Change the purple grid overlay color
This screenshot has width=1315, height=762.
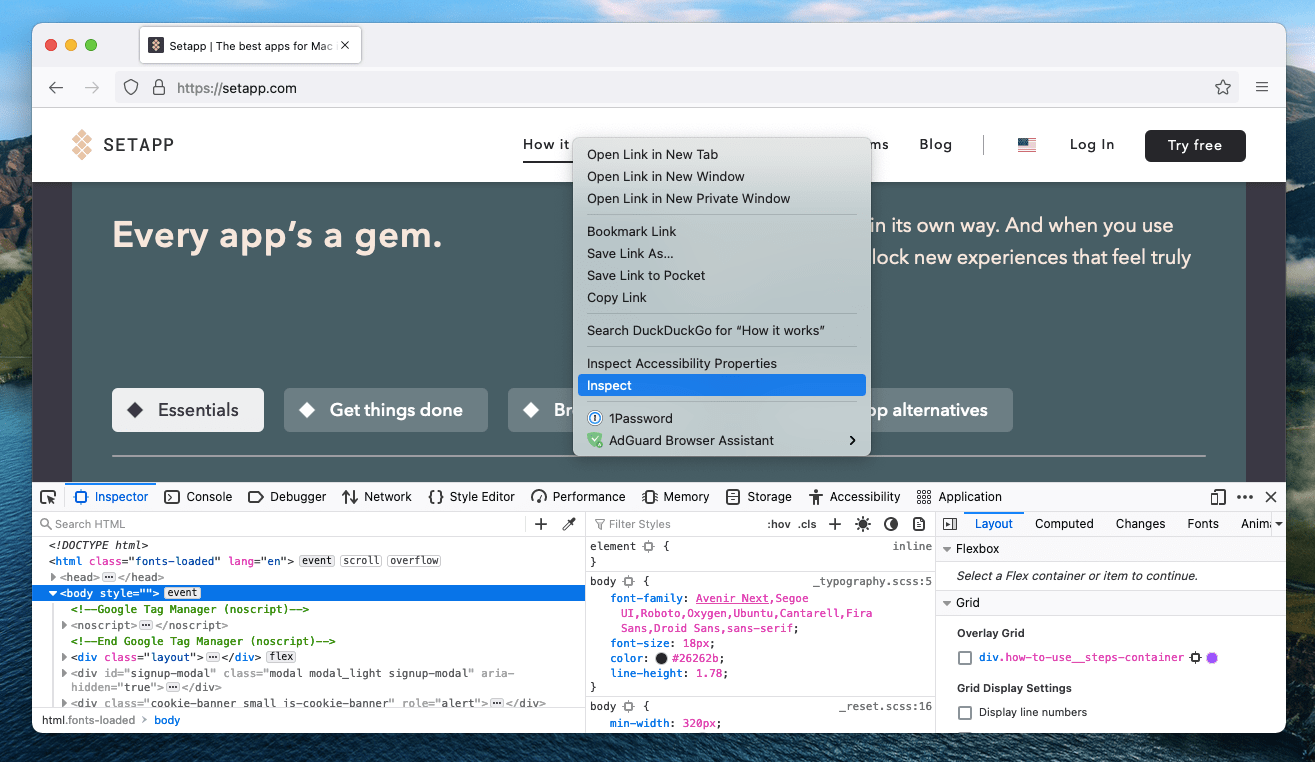[1212, 658]
